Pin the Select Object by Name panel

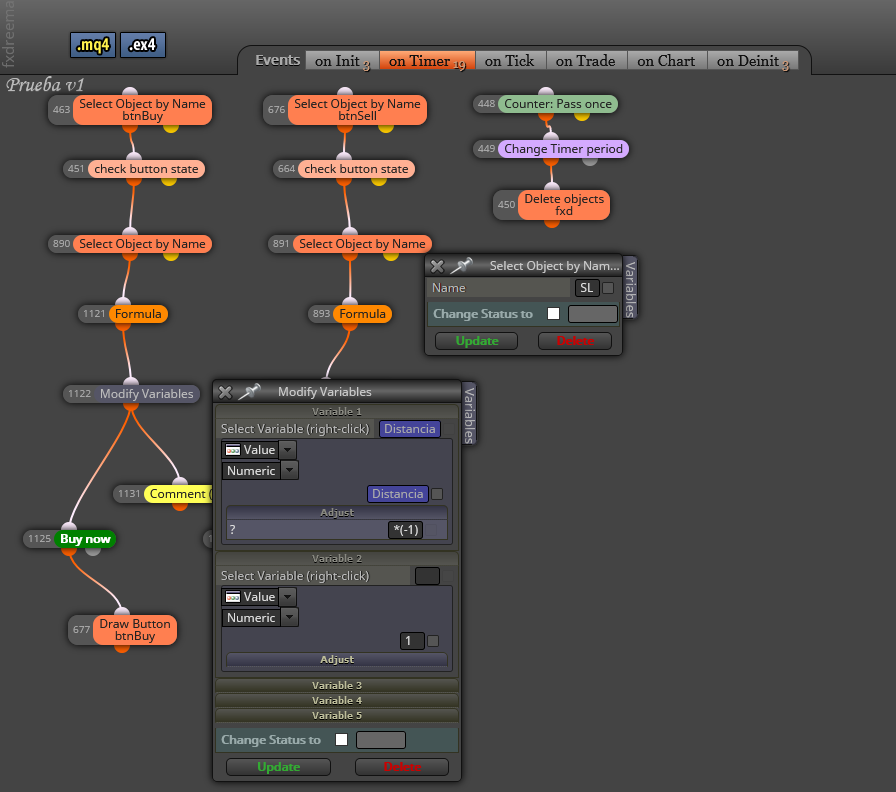(x=461, y=266)
